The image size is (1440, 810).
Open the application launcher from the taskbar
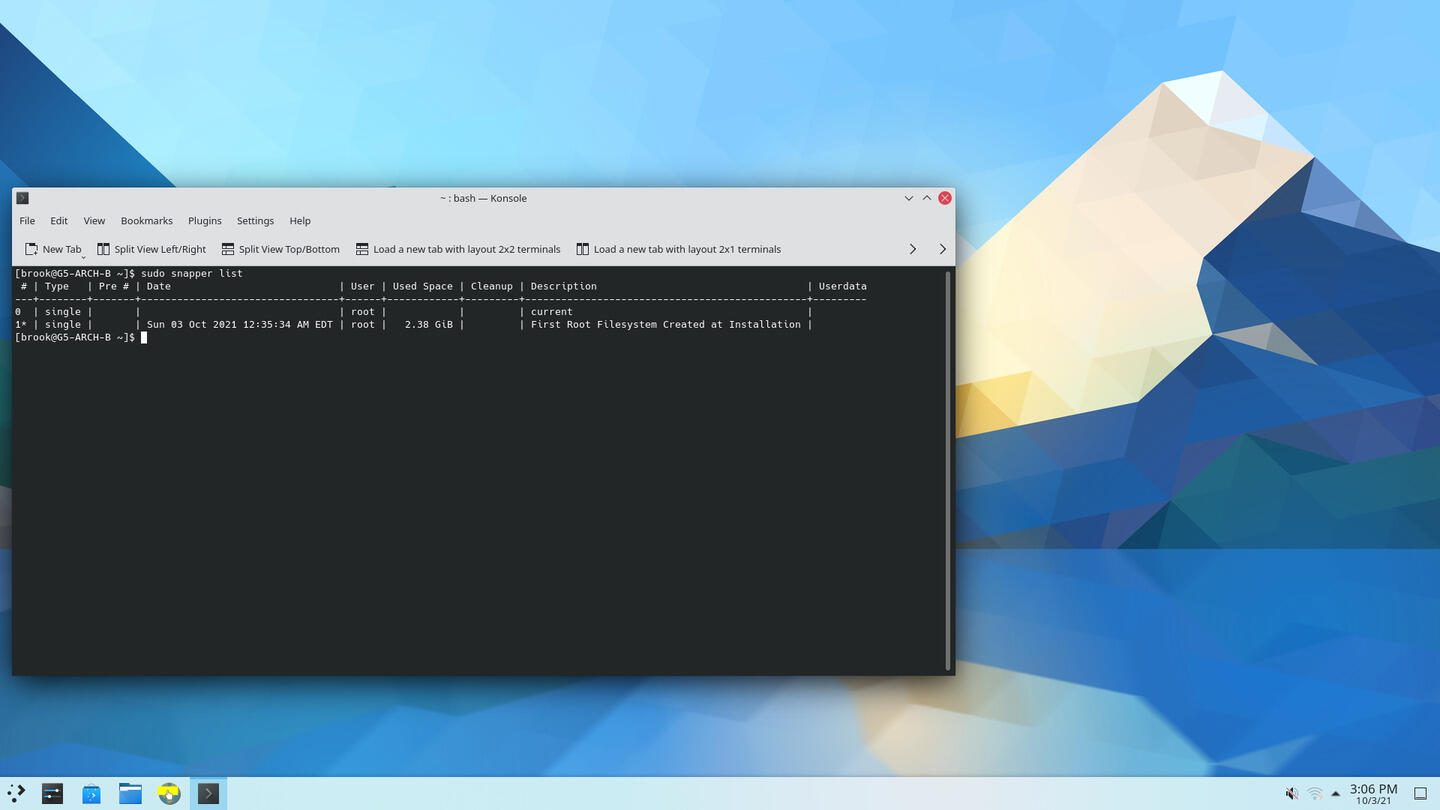click(x=14, y=793)
